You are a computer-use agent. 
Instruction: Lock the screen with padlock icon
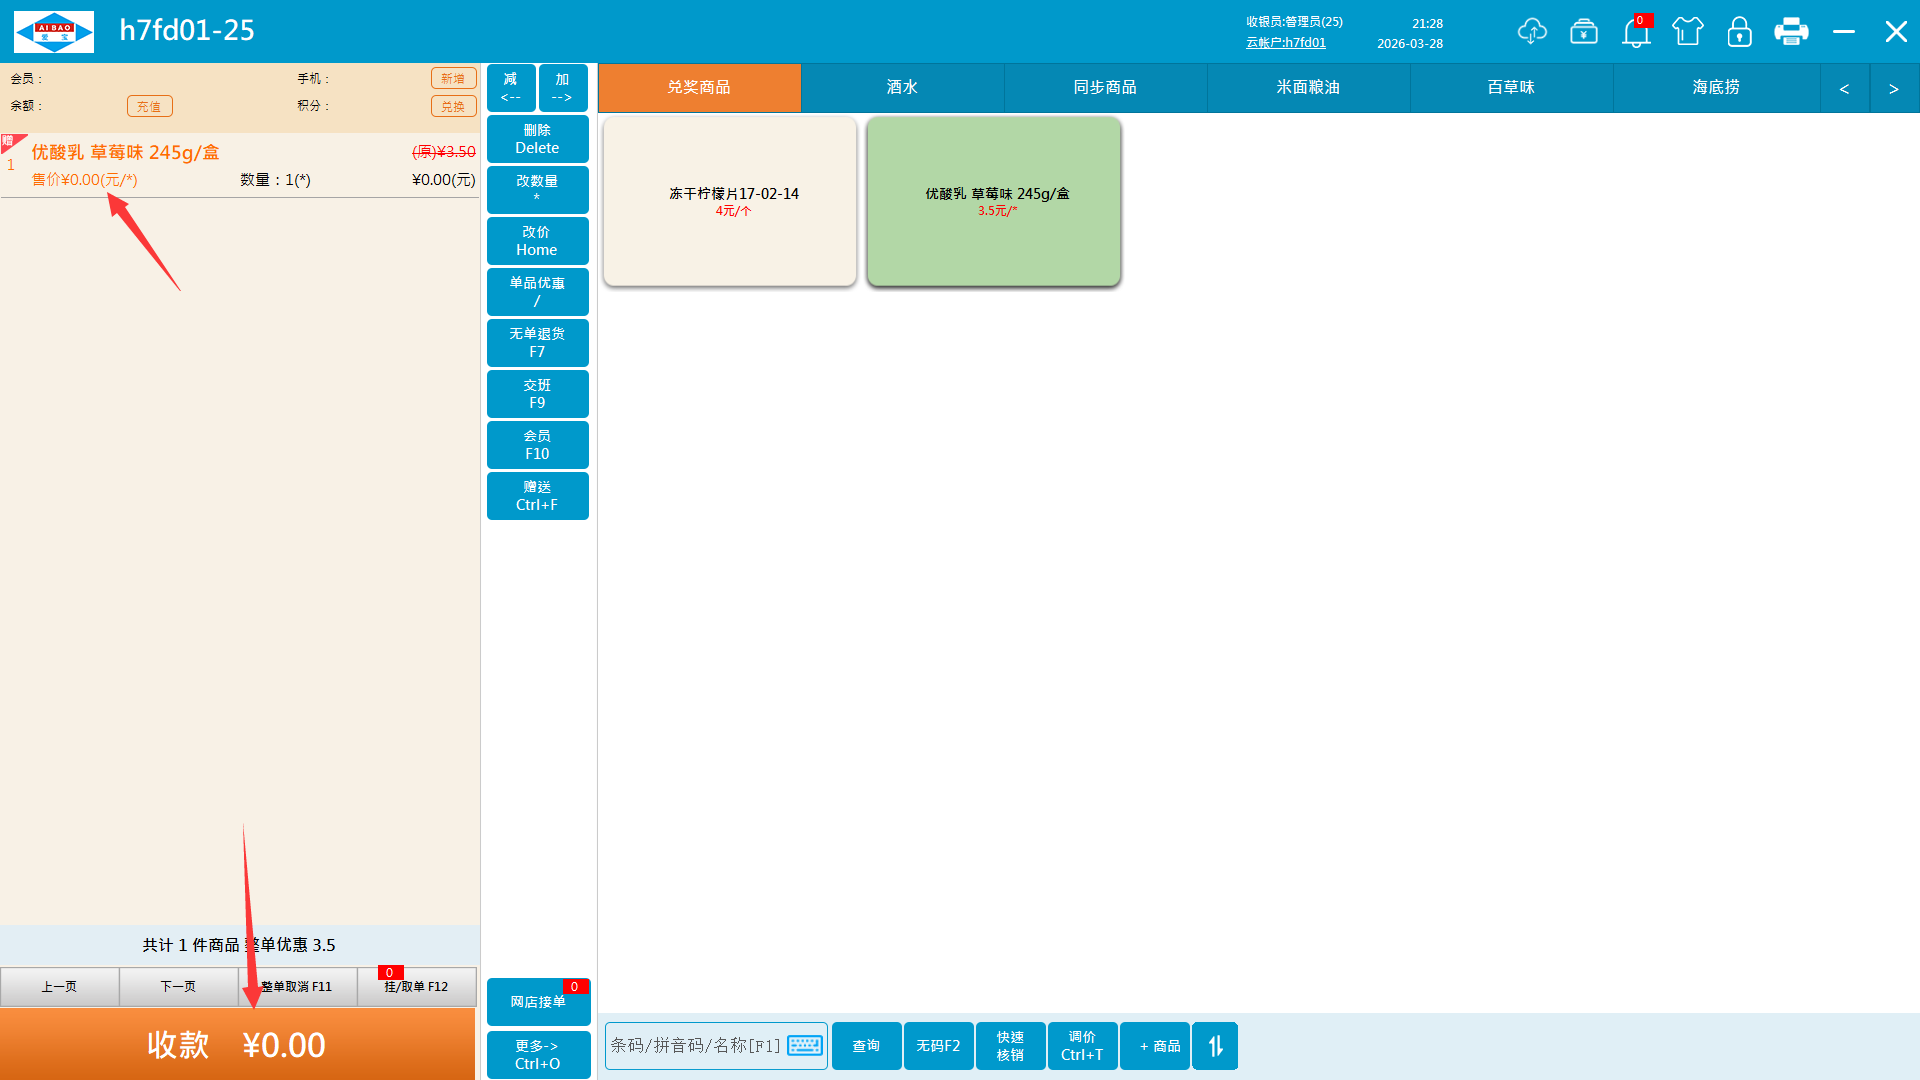(1740, 31)
